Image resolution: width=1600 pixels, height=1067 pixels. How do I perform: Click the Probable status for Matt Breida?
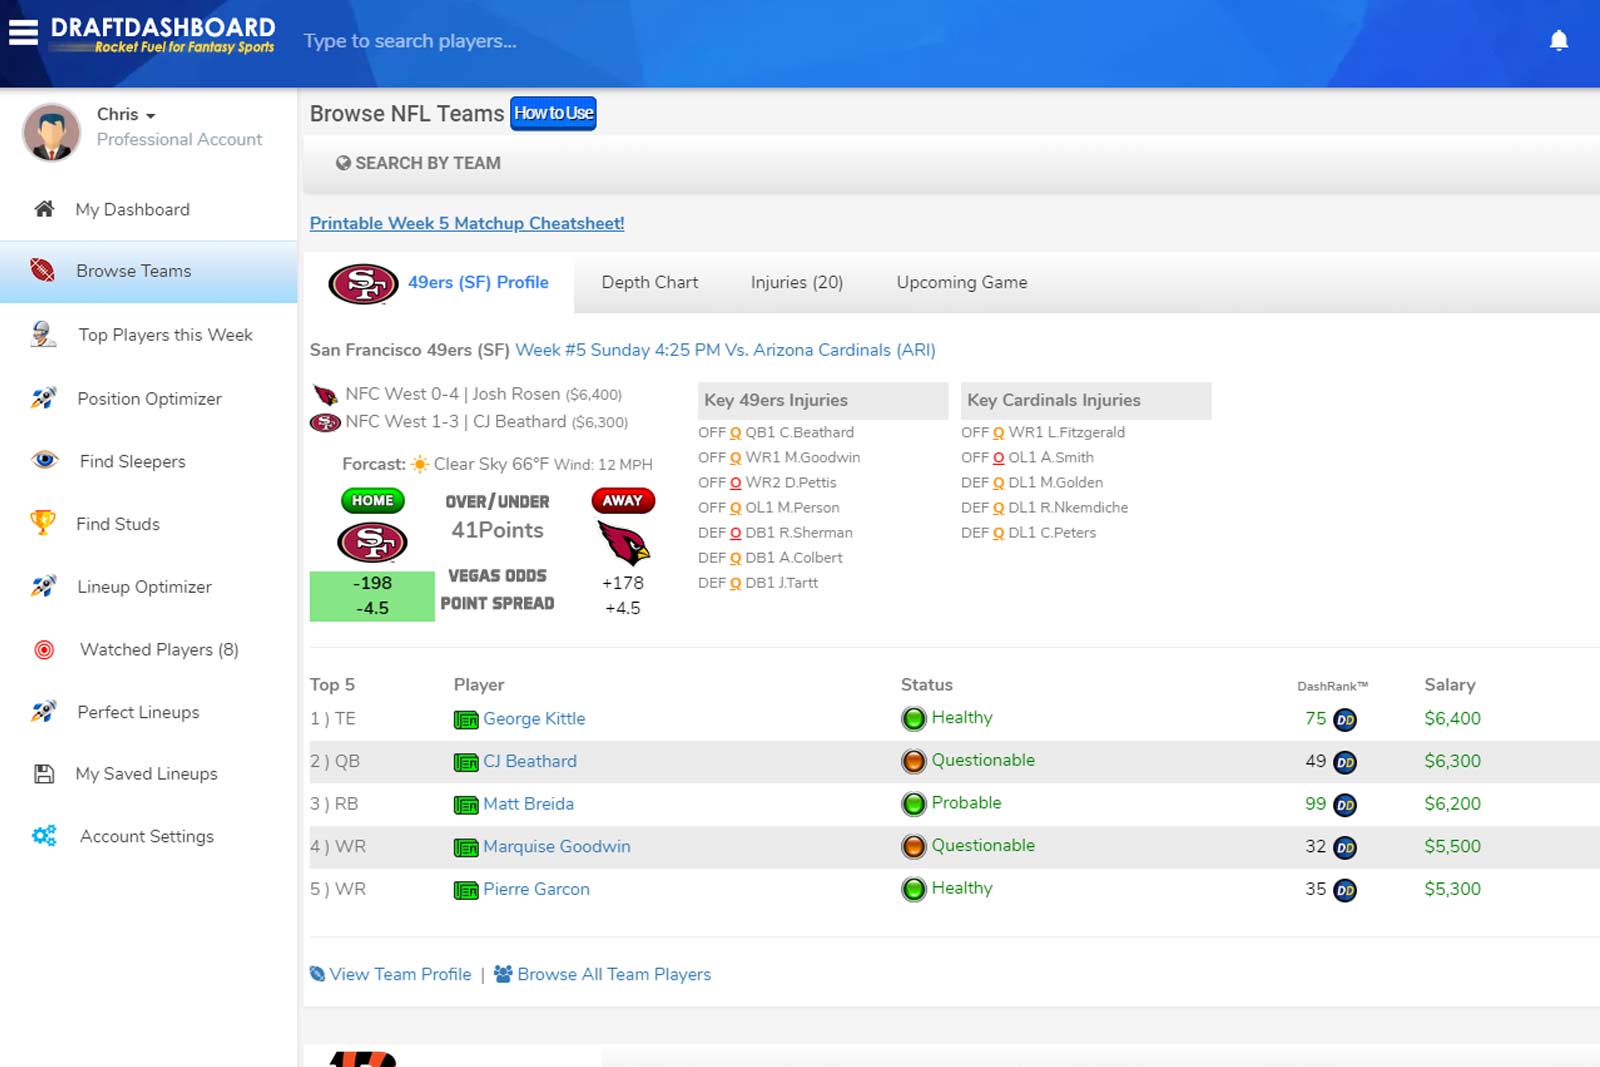(x=966, y=803)
